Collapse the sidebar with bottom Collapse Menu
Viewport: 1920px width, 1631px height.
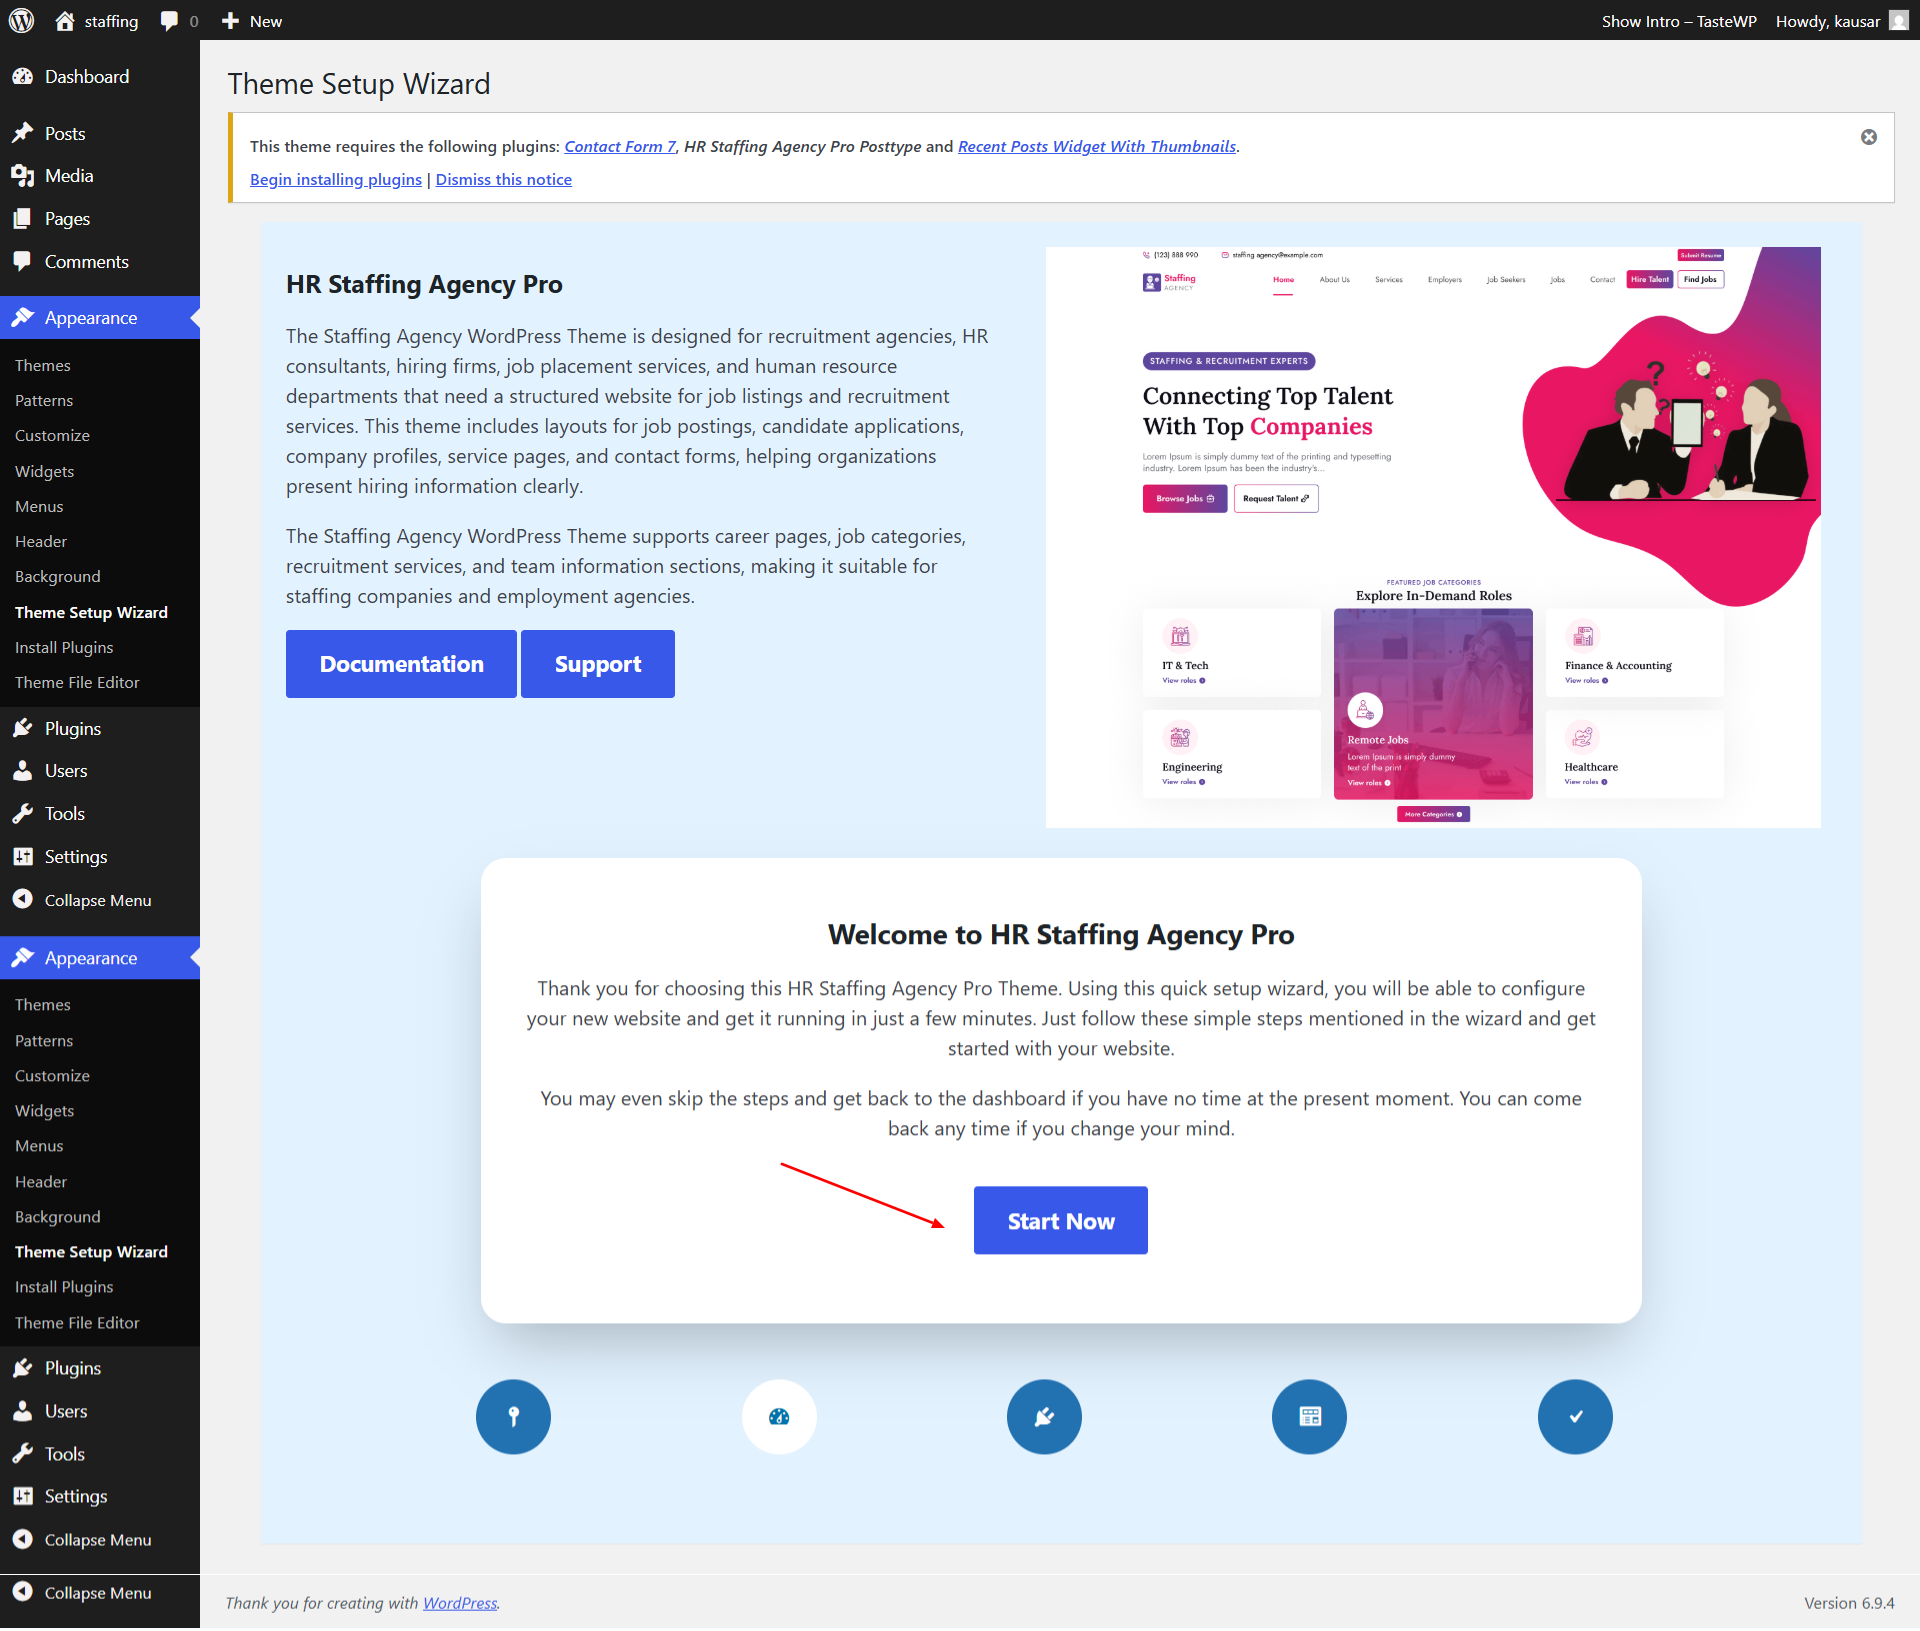[97, 1593]
